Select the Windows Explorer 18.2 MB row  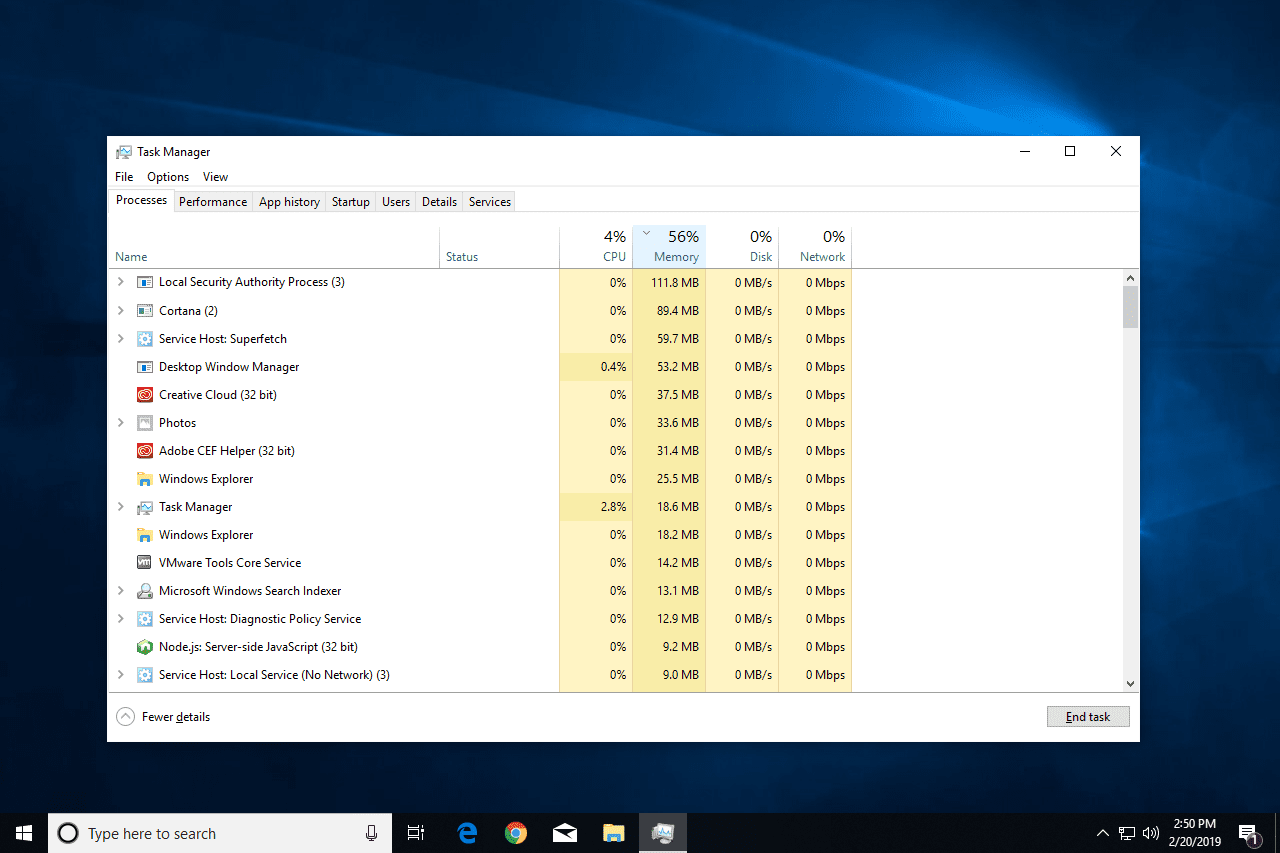coord(480,534)
